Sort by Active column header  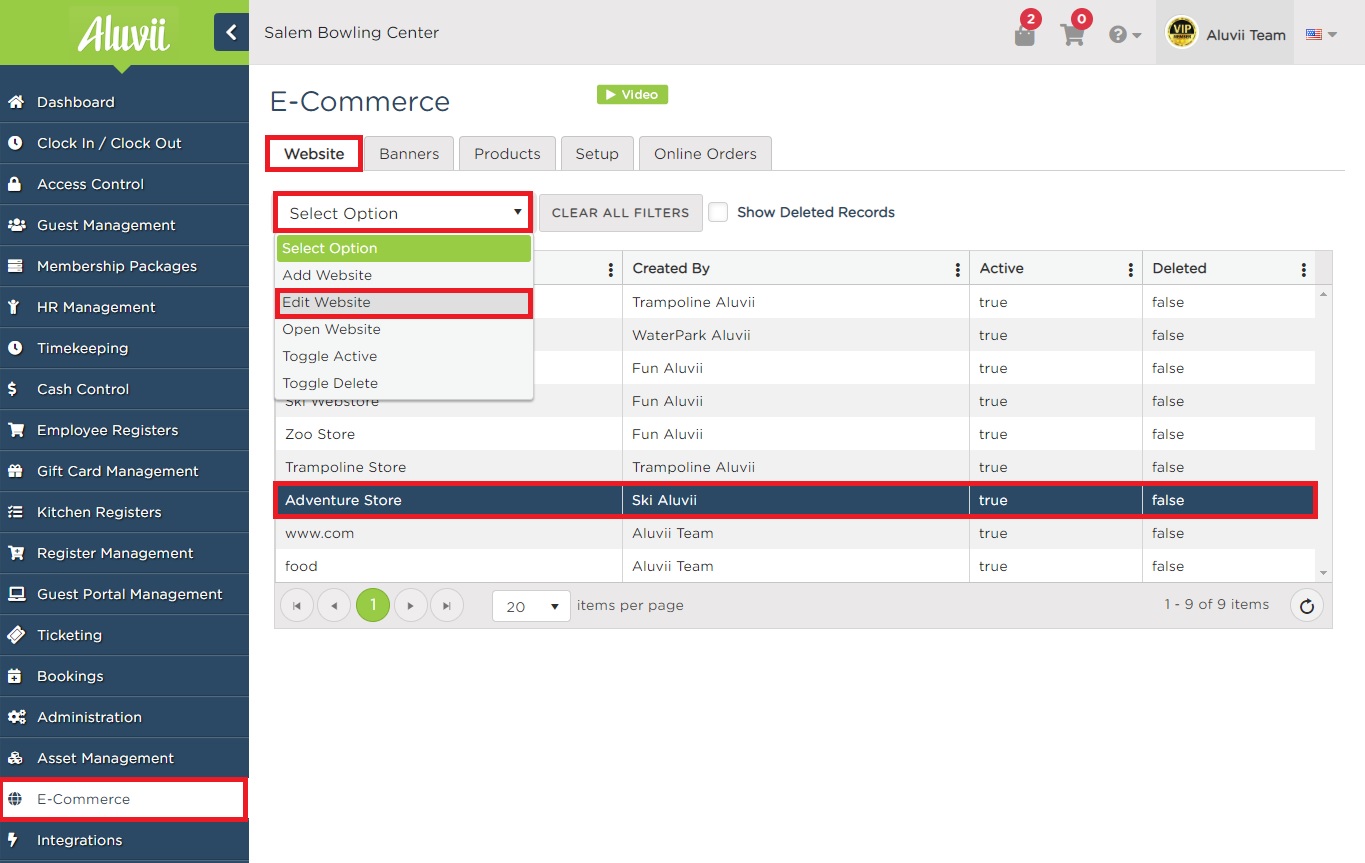click(1001, 268)
